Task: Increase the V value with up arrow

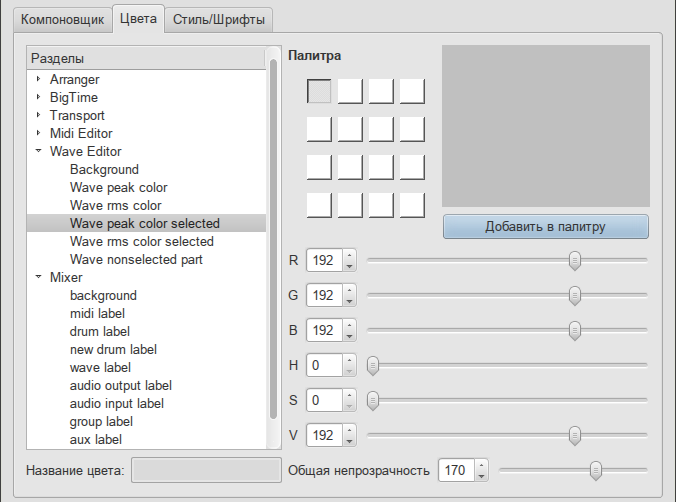Action: point(349,430)
